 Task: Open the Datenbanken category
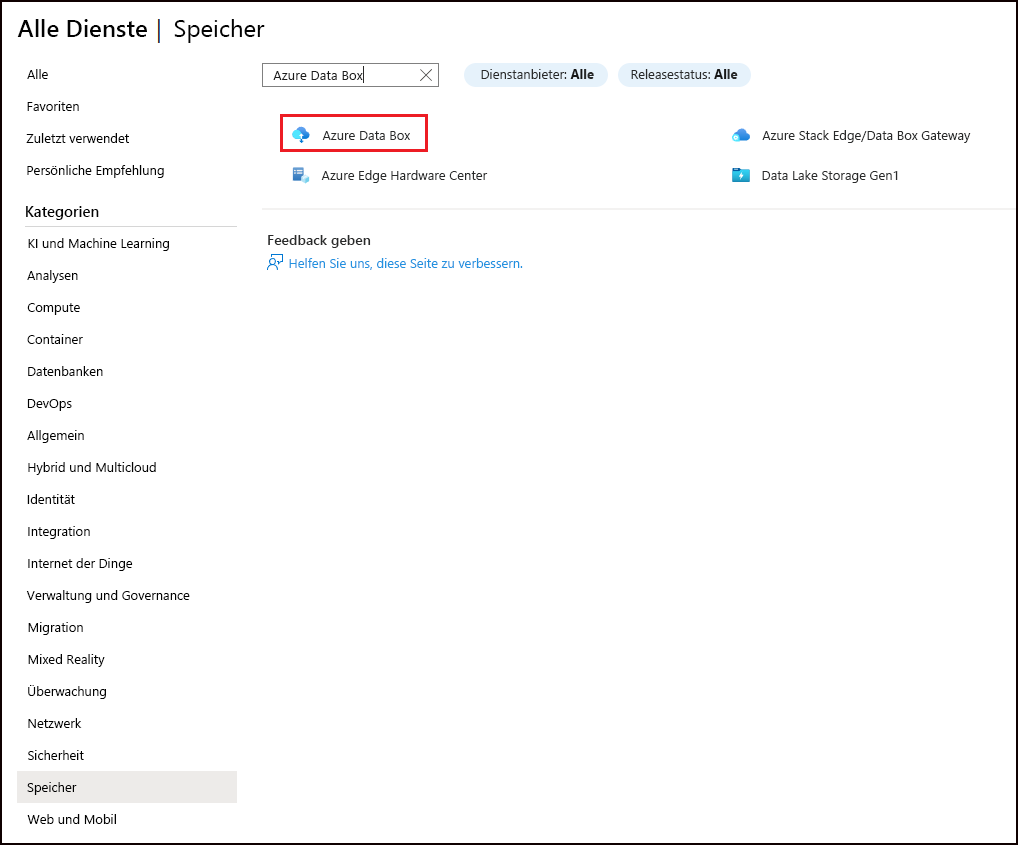tap(65, 371)
